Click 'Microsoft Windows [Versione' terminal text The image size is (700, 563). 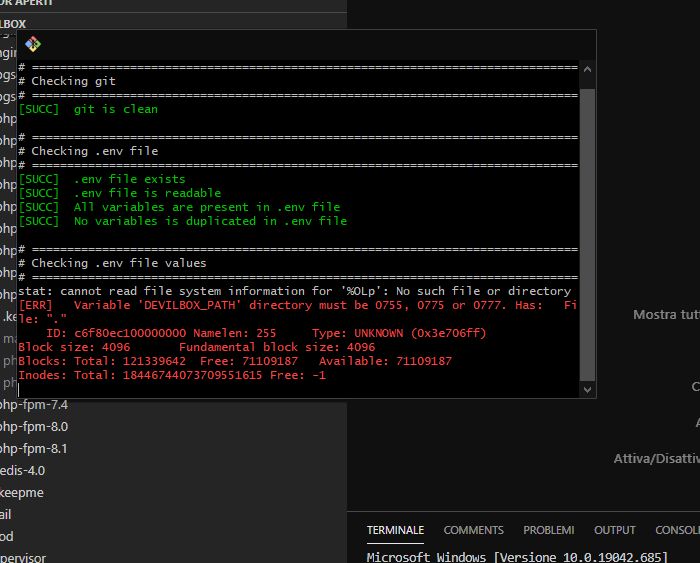pos(517,557)
